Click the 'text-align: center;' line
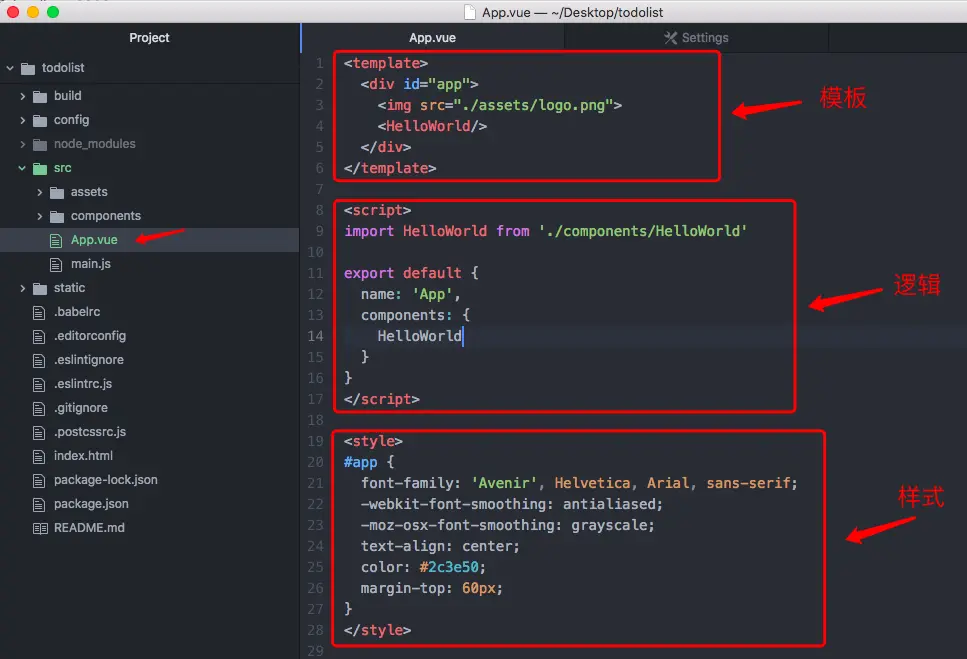The width and height of the screenshot is (967, 659). tap(440, 546)
